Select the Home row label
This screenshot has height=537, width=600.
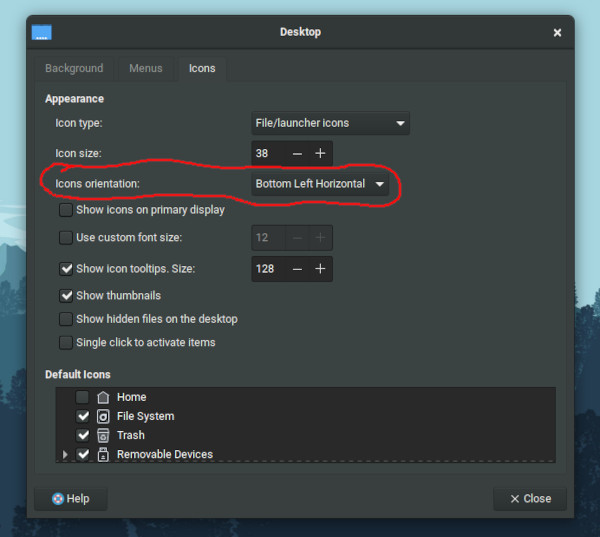(132, 397)
